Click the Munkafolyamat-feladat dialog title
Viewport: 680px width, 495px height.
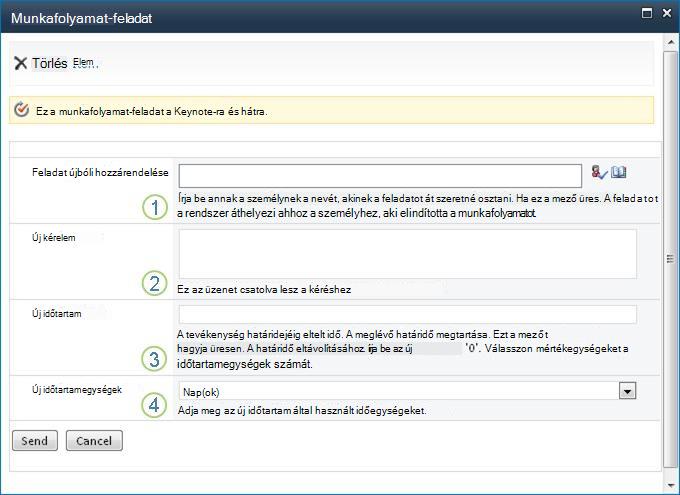tap(82, 18)
